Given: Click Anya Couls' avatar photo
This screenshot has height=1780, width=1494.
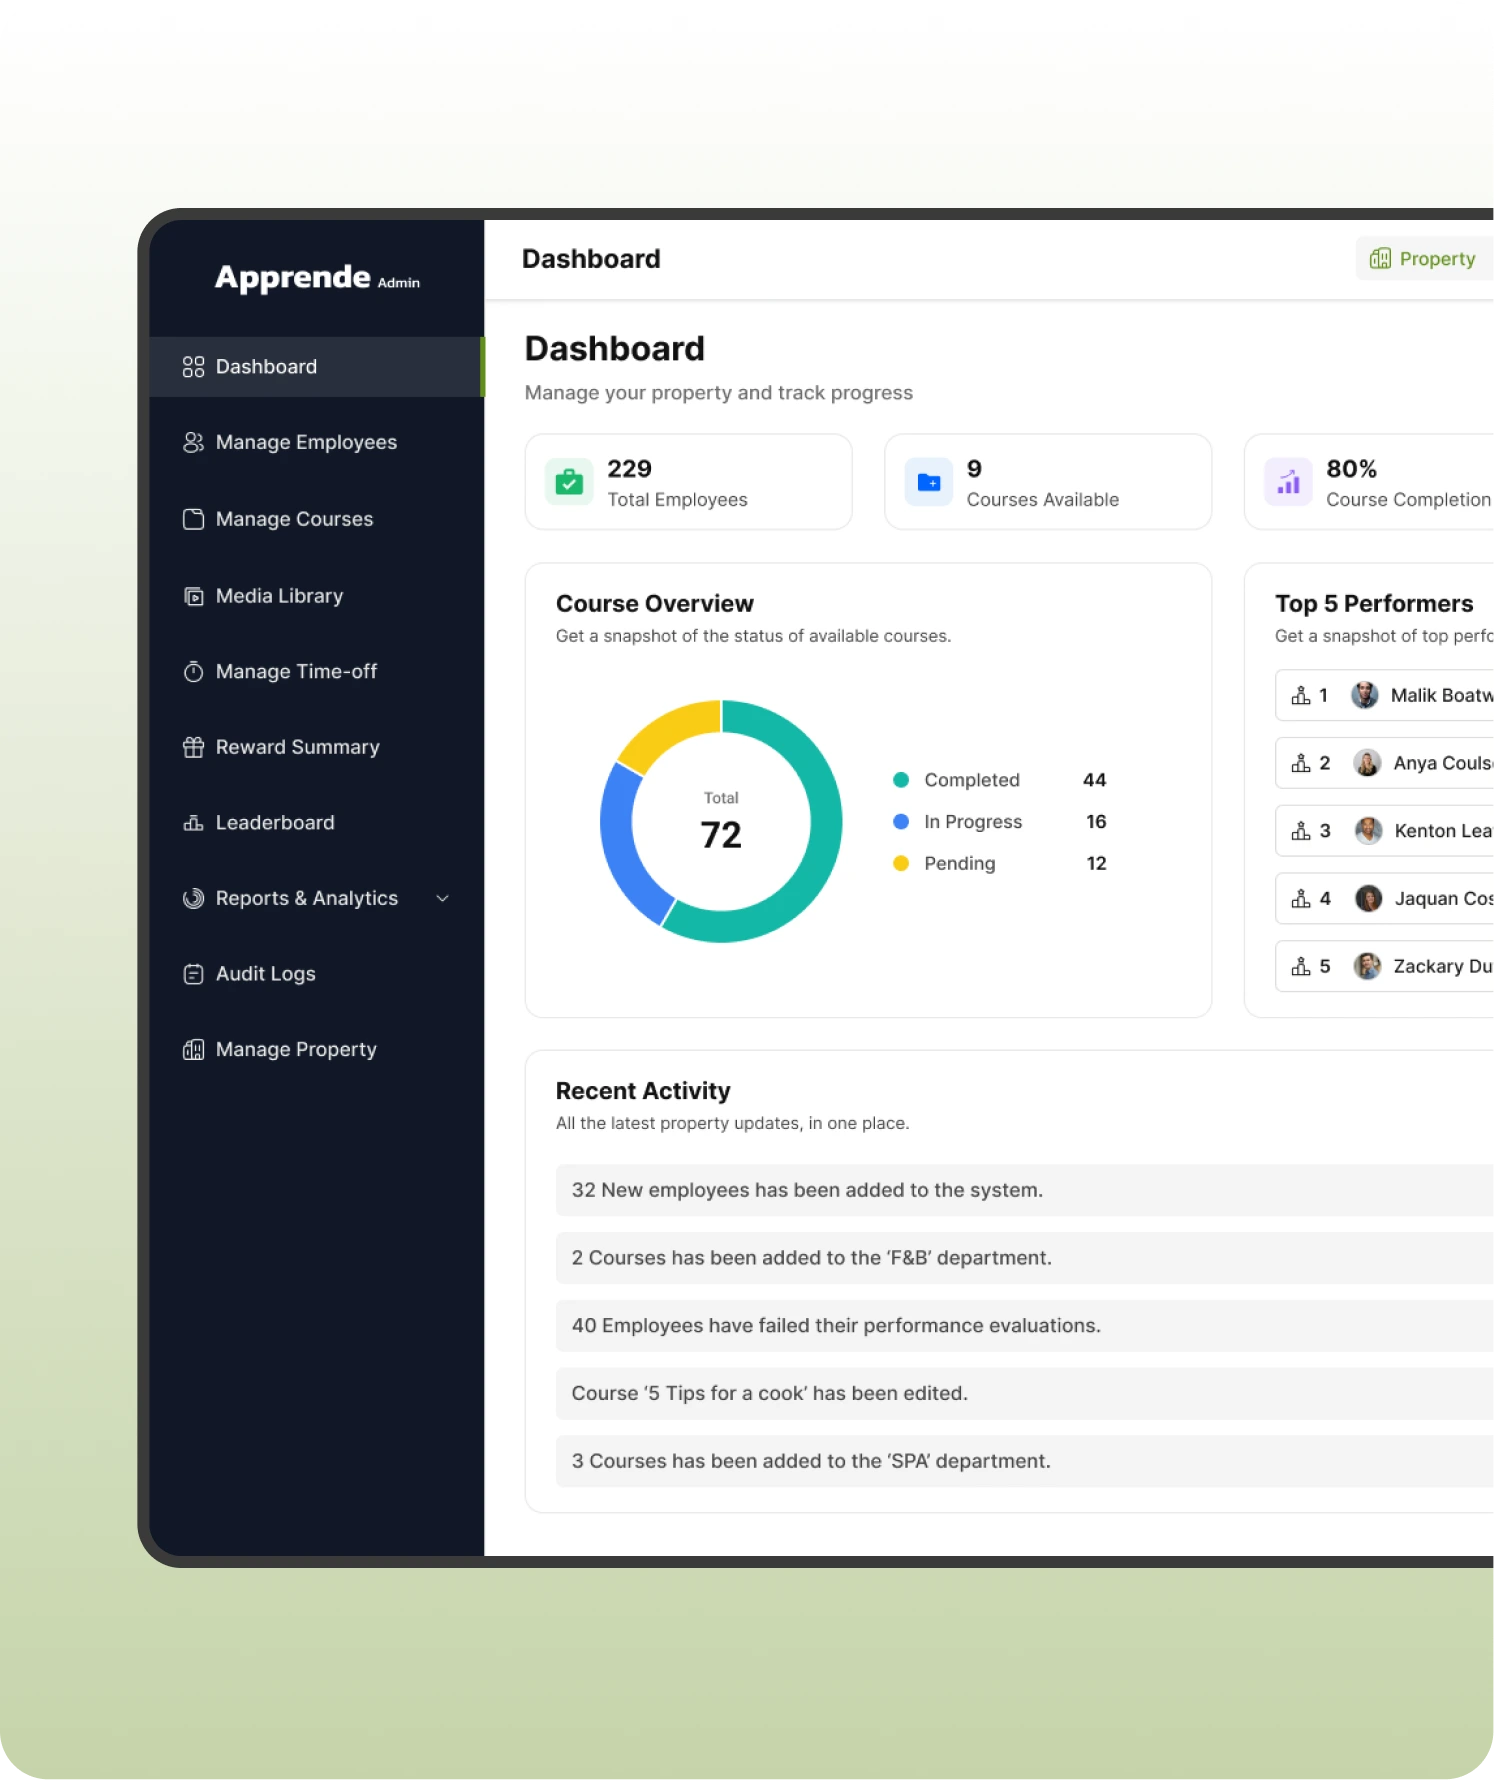Looking at the screenshot, I should [x=1367, y=763].
